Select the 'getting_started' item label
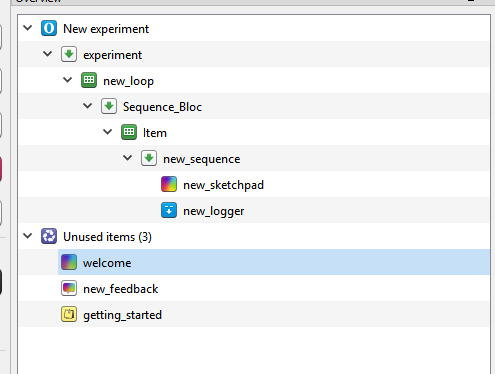Image resolution: width=495 pixels, height=374 pixels. click(122, 315)
